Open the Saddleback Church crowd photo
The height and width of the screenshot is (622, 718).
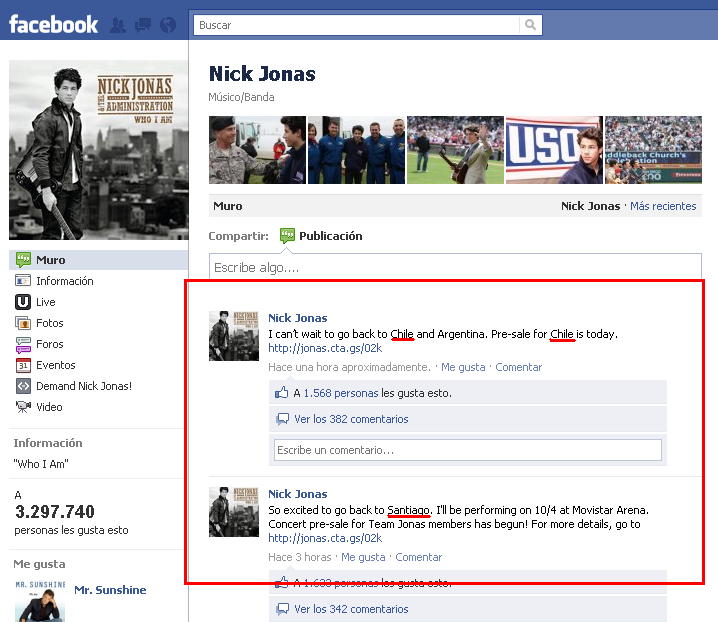point(653,150)
